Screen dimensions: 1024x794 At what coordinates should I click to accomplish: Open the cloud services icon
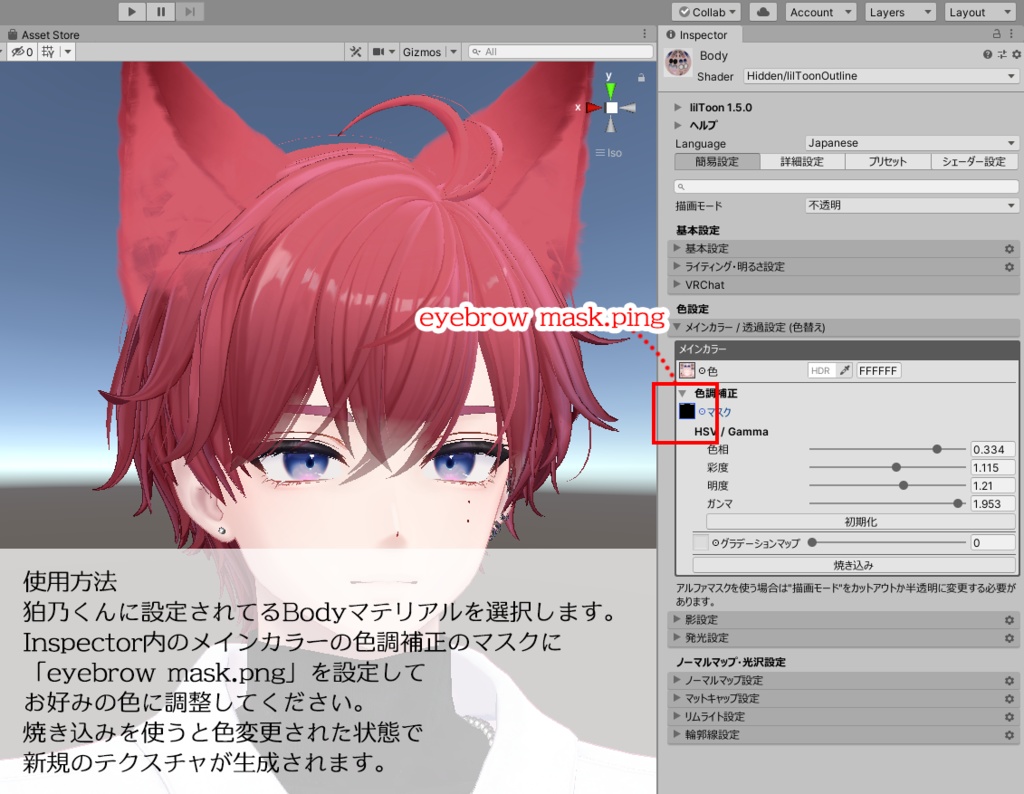[763, 12]
